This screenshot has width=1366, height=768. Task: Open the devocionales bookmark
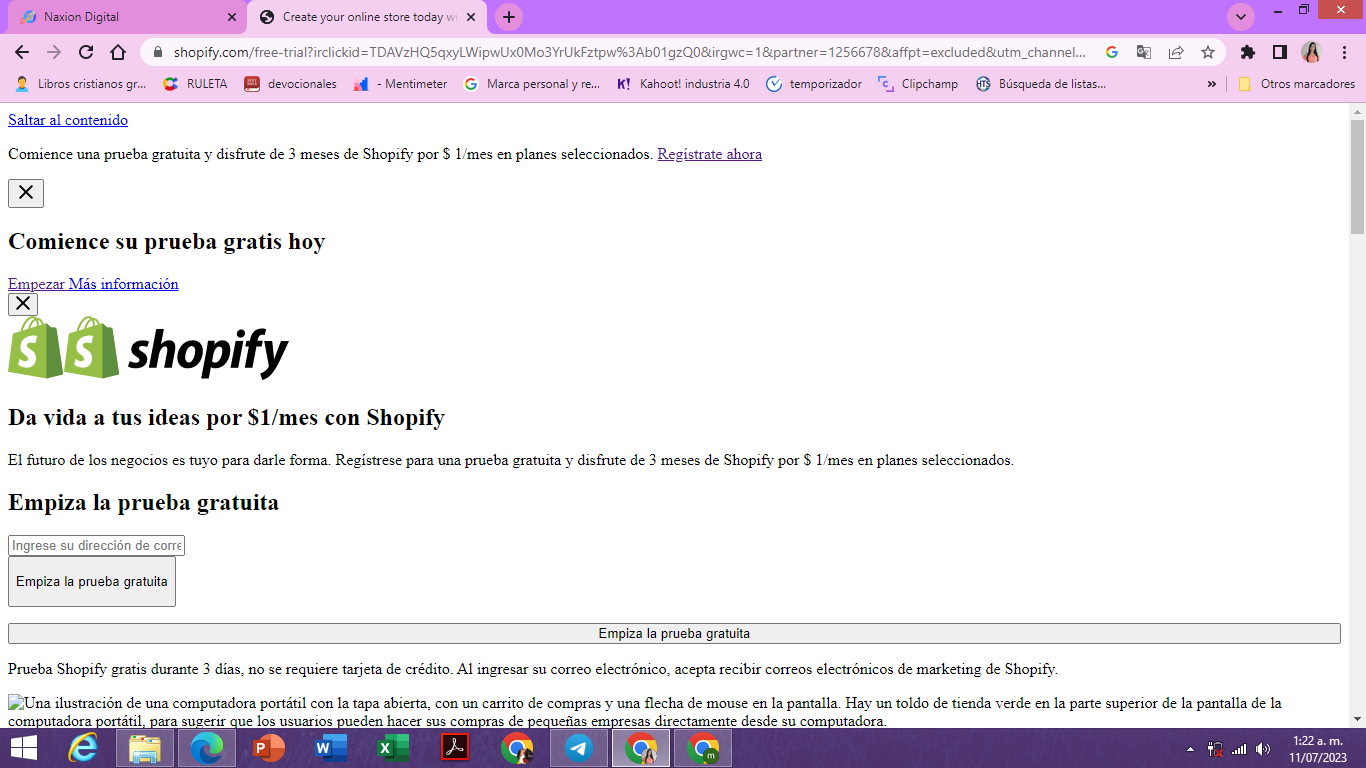291,84
